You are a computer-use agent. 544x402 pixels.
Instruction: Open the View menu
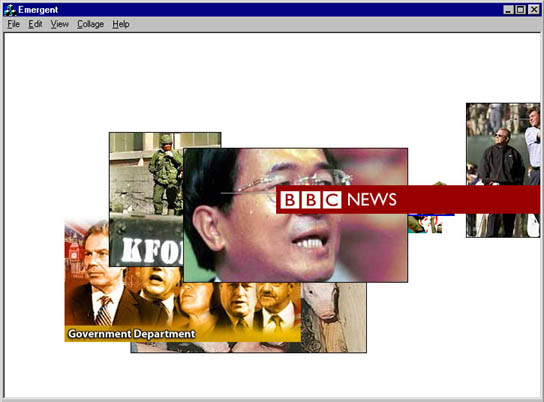pyautogui.click(x=60, y=24)
